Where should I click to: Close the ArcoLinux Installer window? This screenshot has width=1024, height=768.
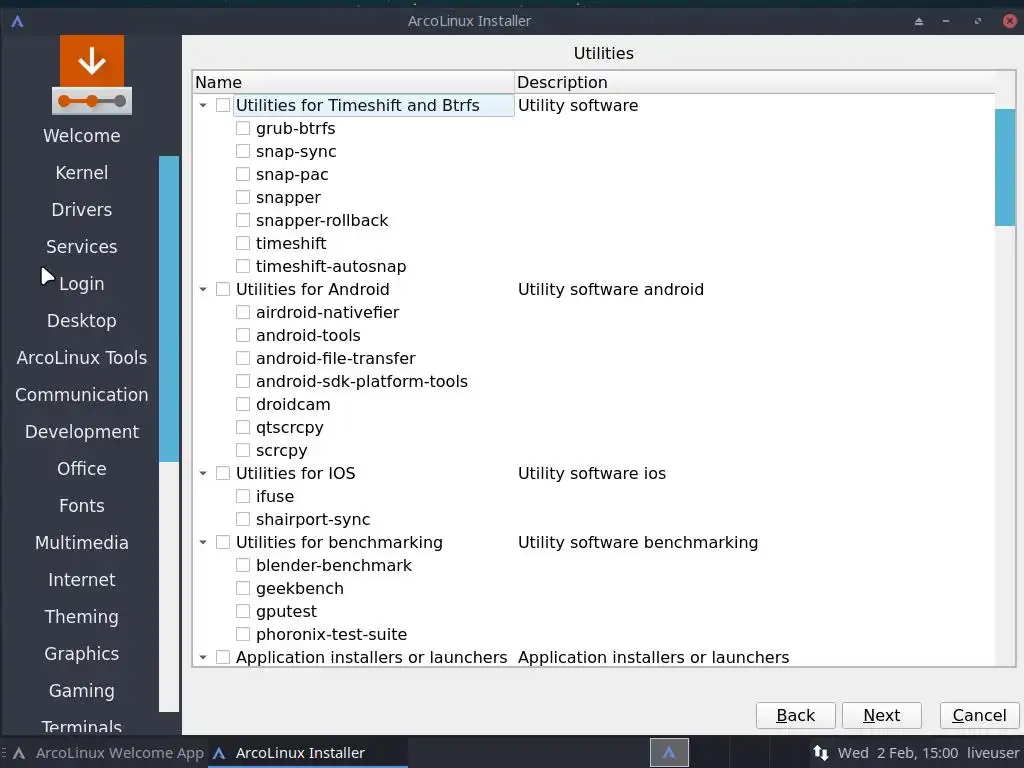point(1010,21)
